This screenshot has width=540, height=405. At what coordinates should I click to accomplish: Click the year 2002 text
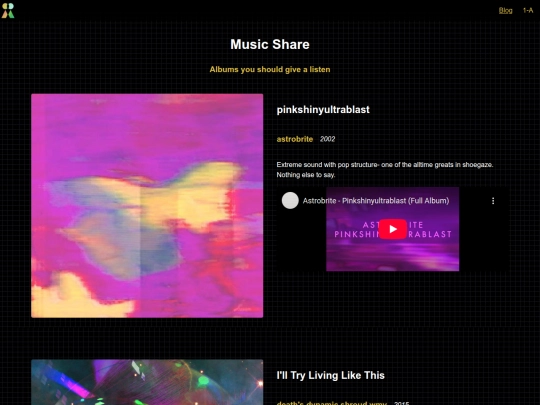(x=327, y=139)
